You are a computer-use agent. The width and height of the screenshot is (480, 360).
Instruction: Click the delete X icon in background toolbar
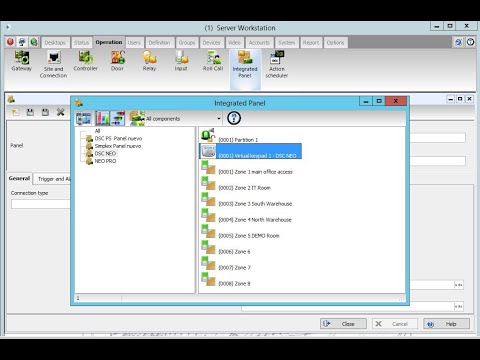pyautogui.click(x=60, y=112)
